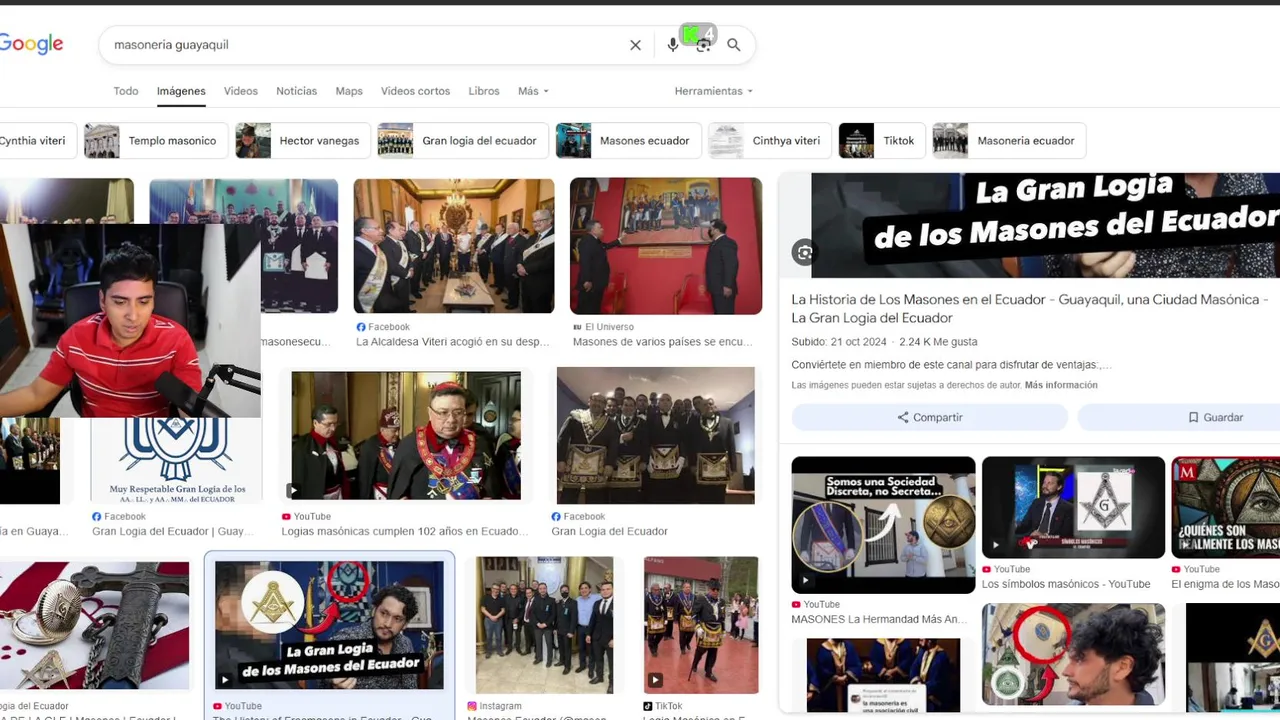This screenshot has width=1280, height=720.
Task: Go to the Maps tab
Action: click(349, 91)
